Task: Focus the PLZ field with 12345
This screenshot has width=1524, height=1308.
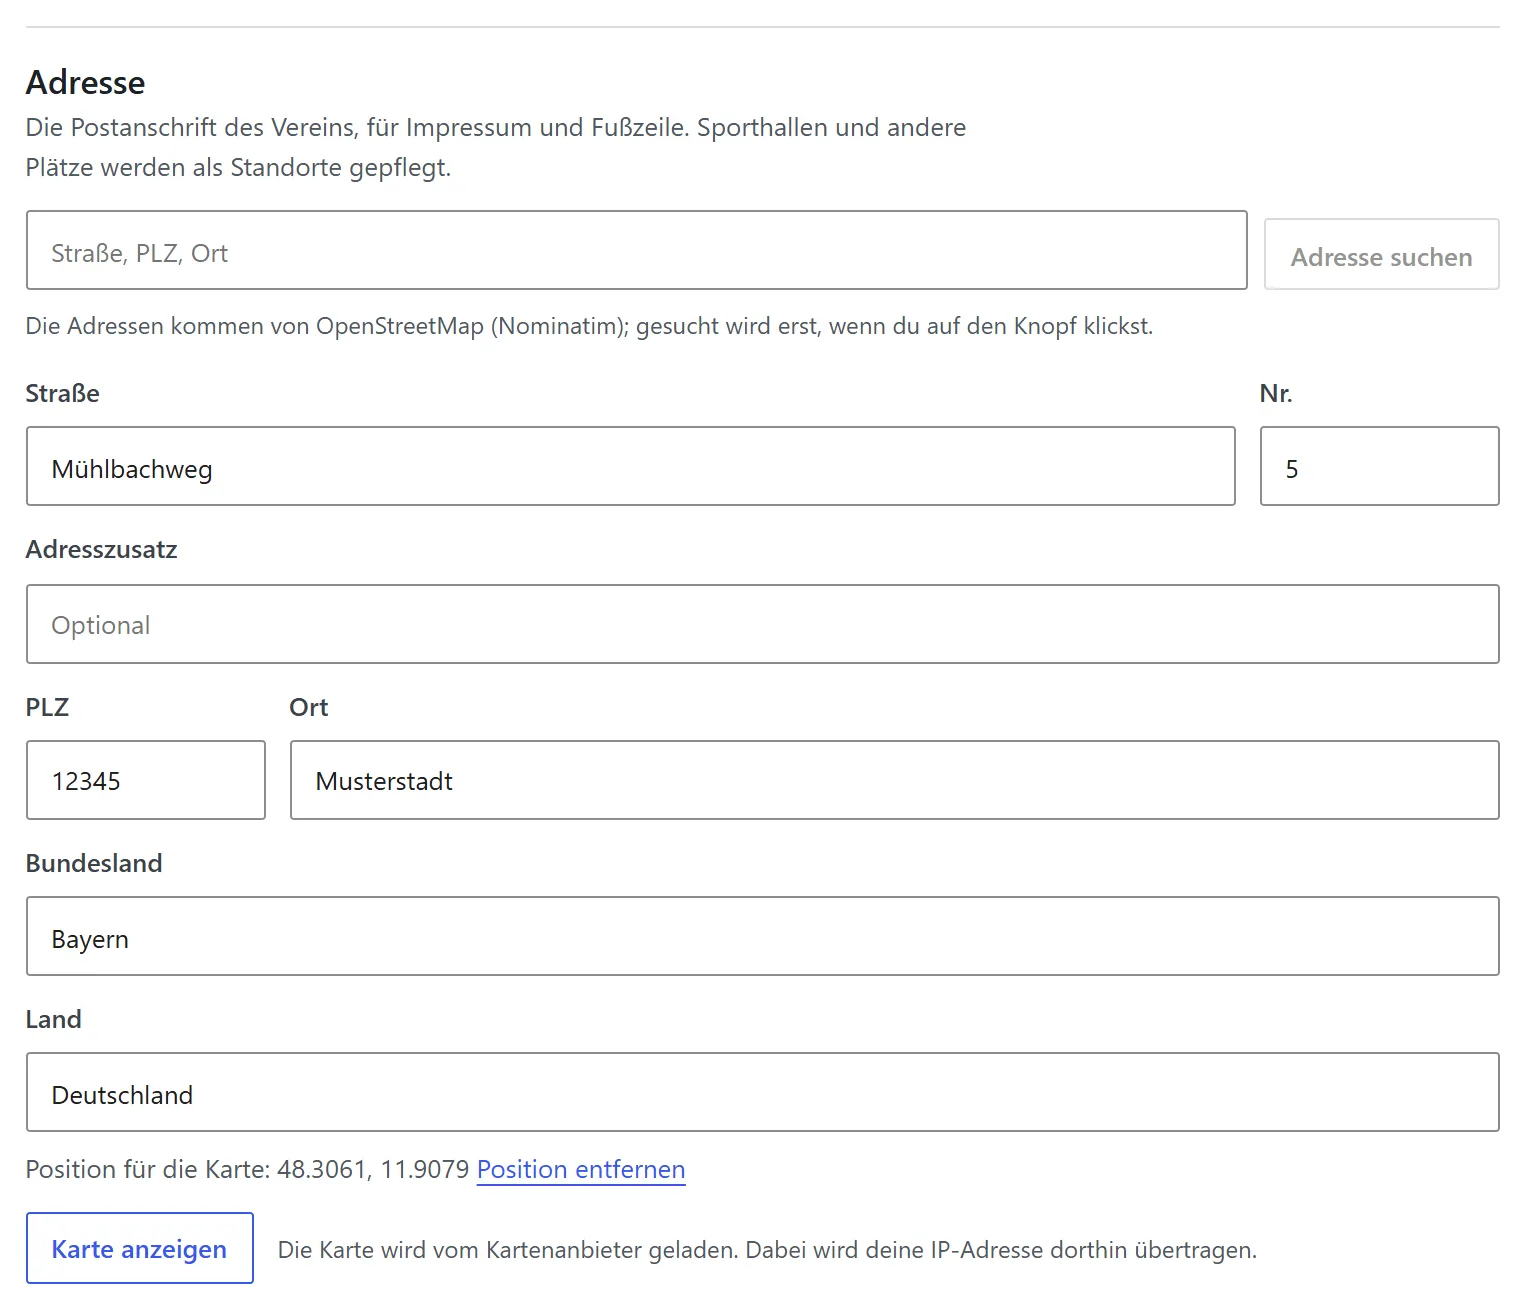Action: [x=145, y=780]
